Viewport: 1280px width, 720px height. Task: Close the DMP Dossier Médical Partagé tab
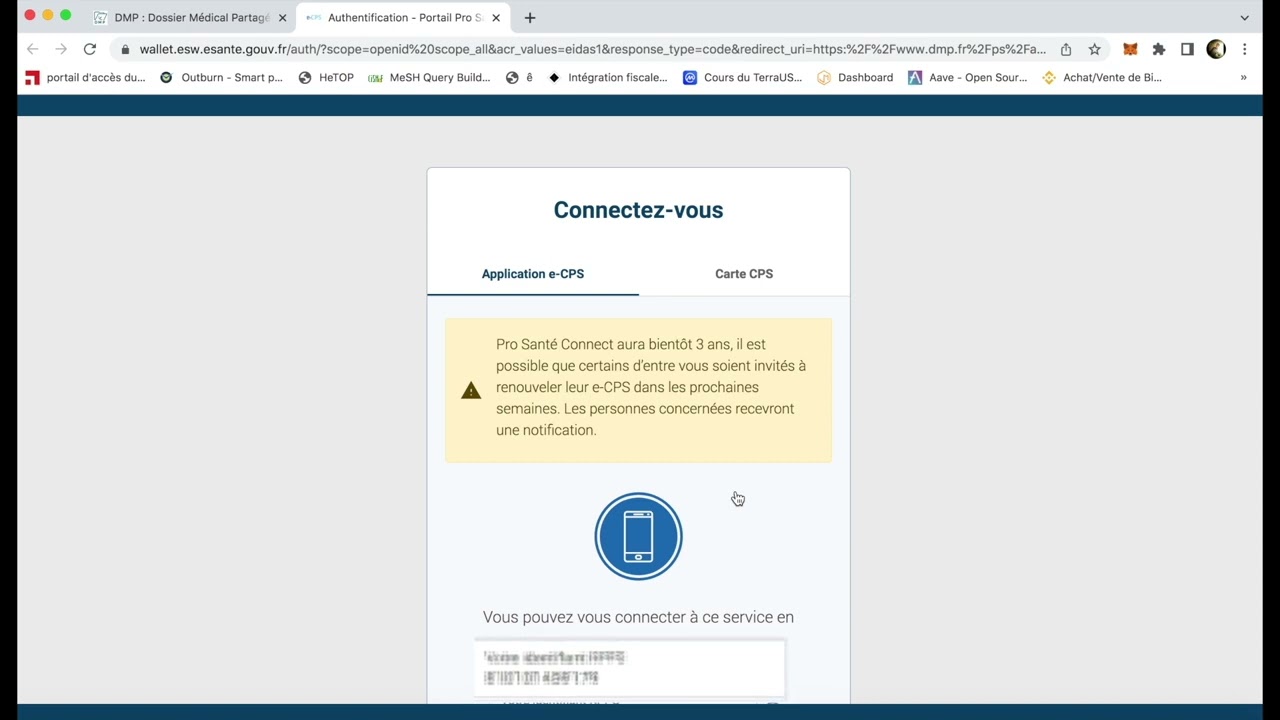point(282,18)
